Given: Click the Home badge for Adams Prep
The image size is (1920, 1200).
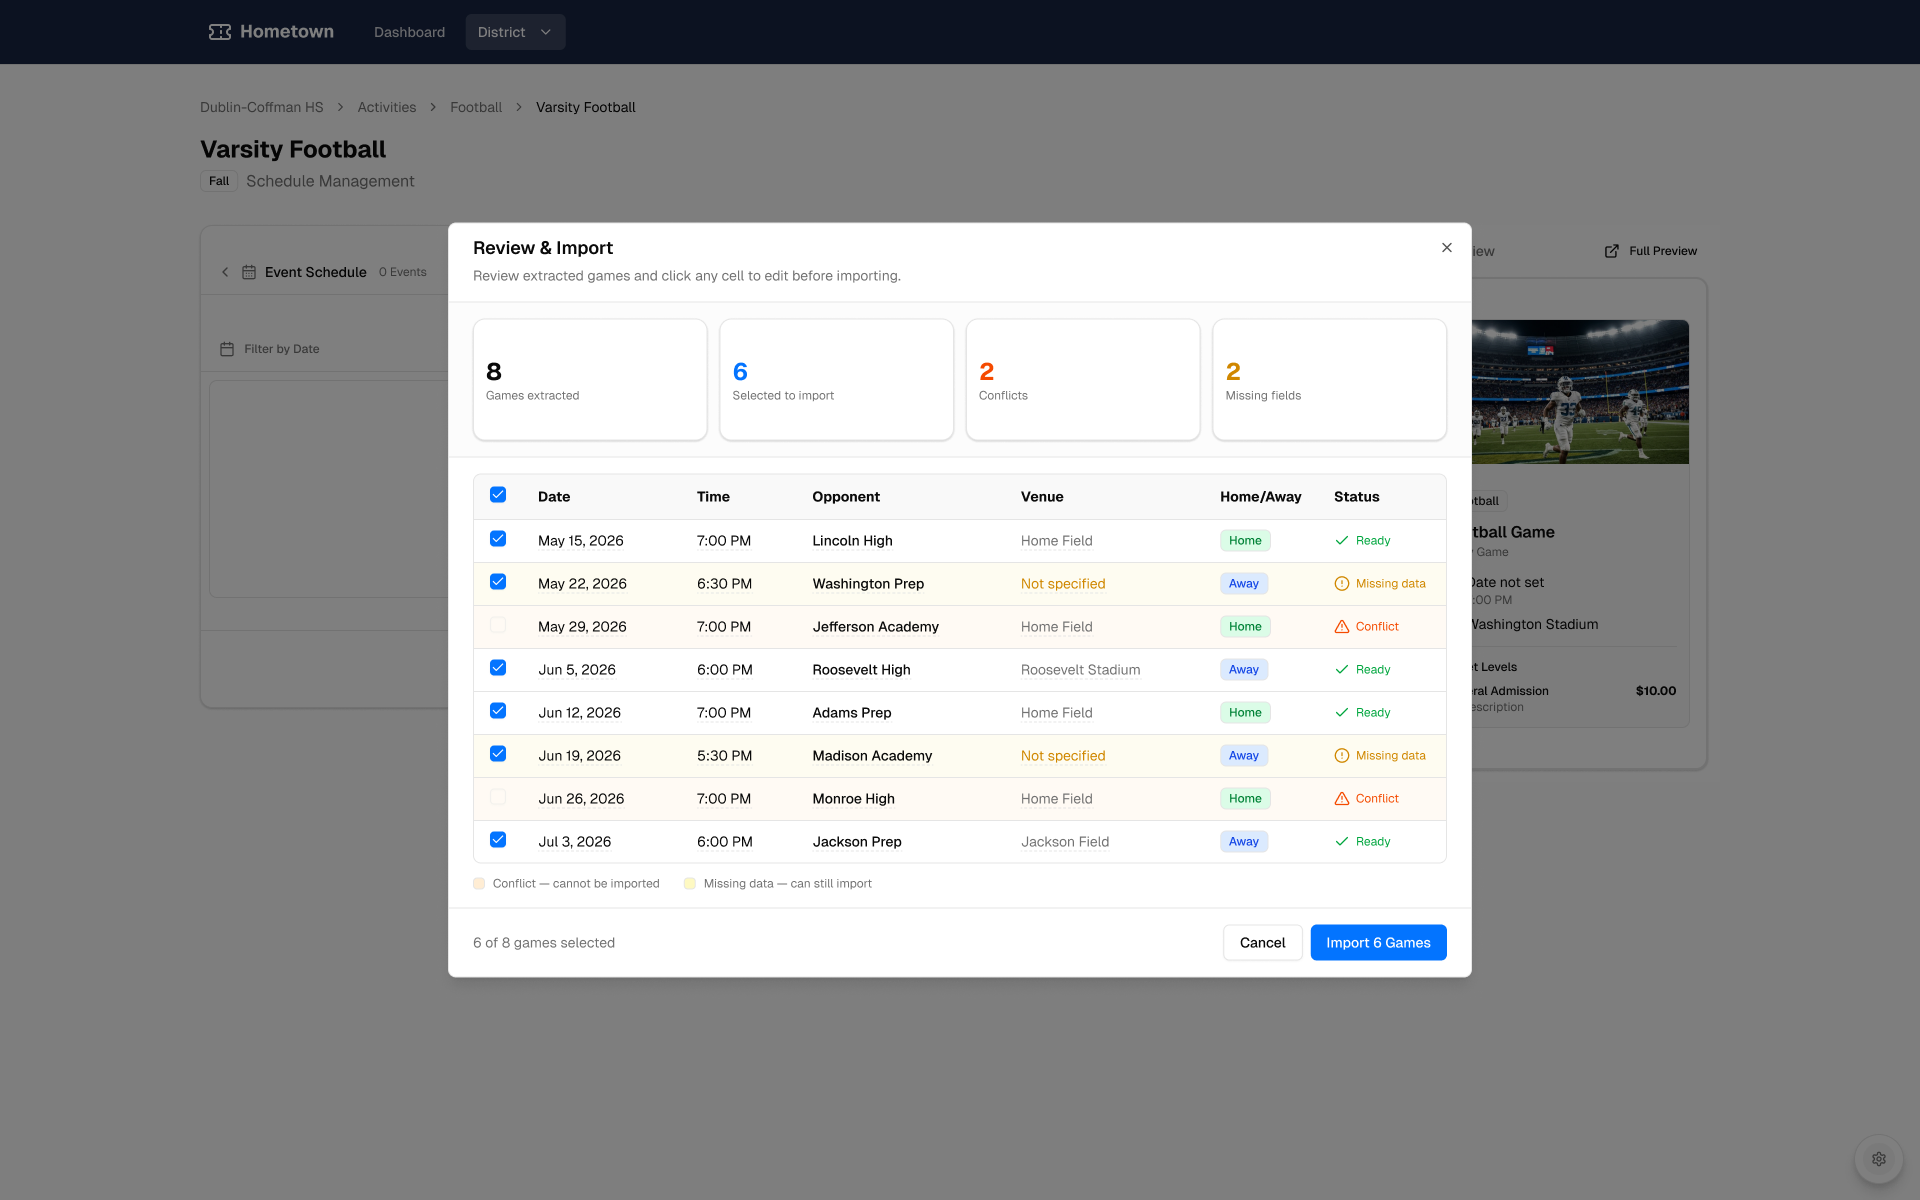Looking at the screenshot, I should [1245, 713].
